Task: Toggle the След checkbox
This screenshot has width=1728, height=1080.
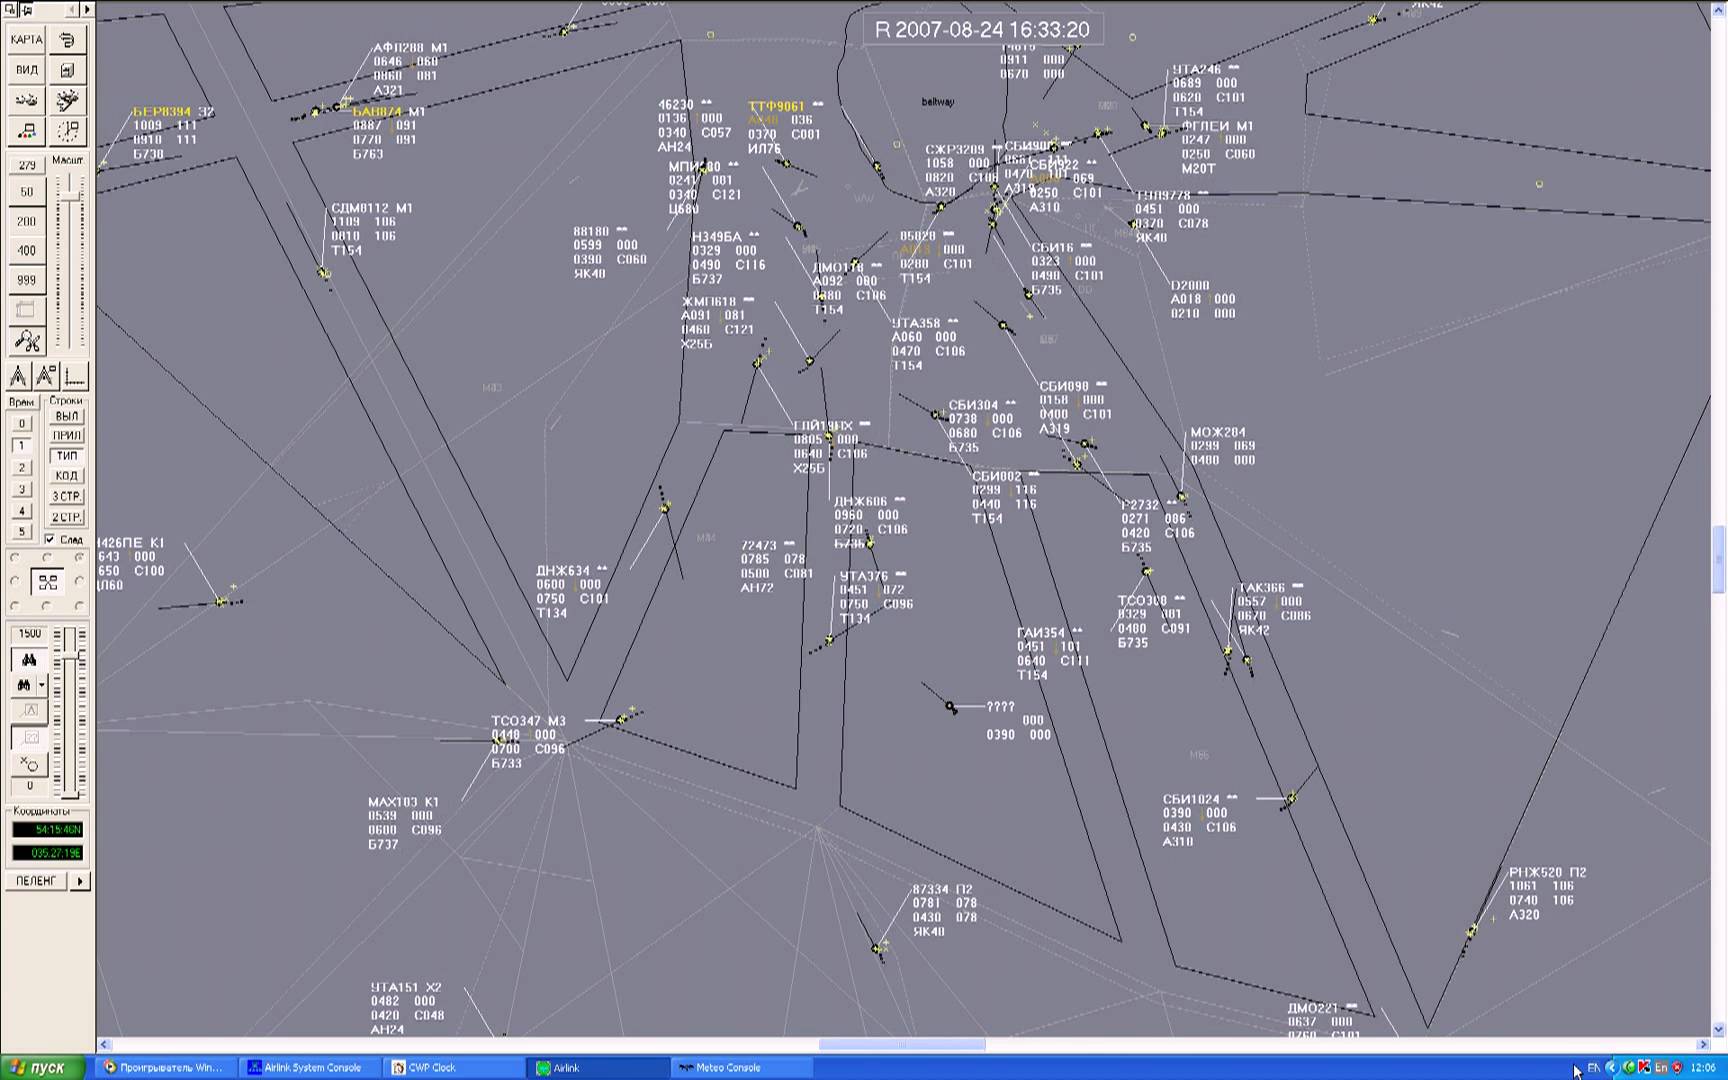Action: point(49,539)
